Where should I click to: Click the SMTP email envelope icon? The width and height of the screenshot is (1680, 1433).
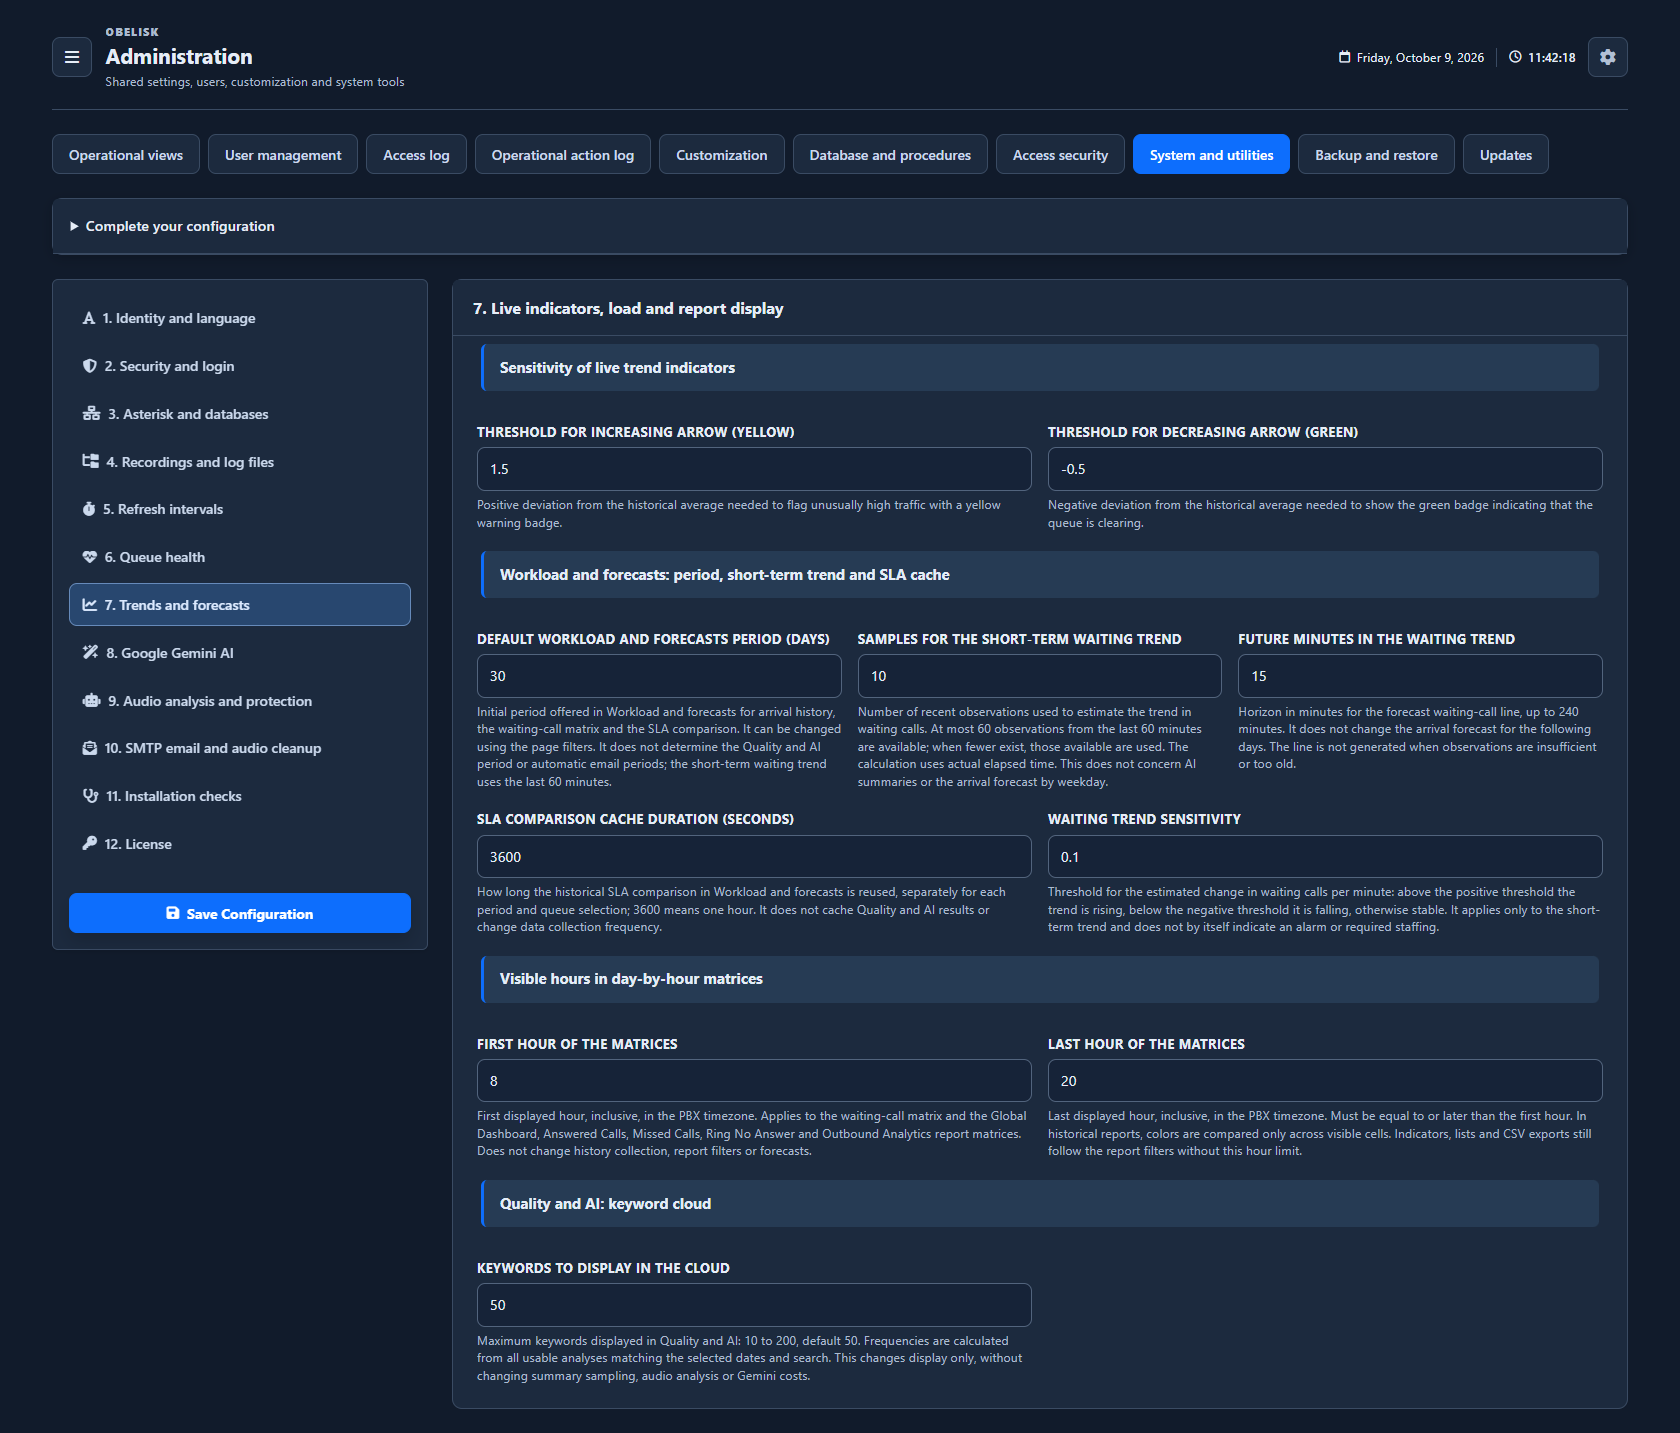[x=90, y=748]
